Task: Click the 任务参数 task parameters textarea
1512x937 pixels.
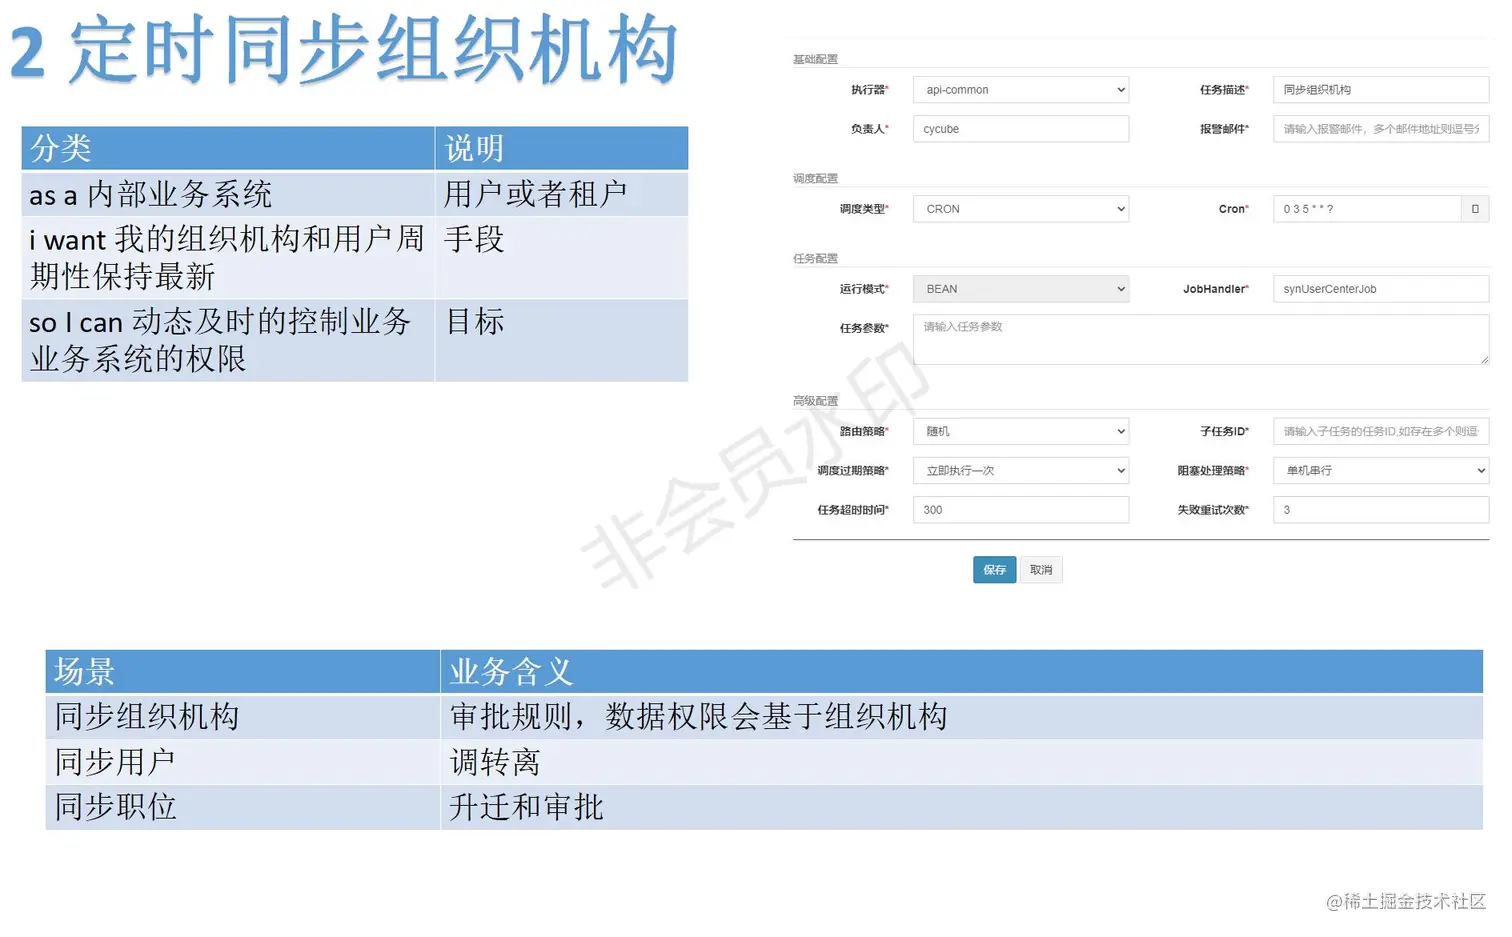Action: point(1200,339)
